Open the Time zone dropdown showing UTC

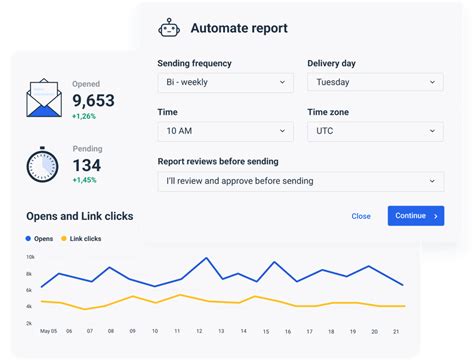coord(375,131)
